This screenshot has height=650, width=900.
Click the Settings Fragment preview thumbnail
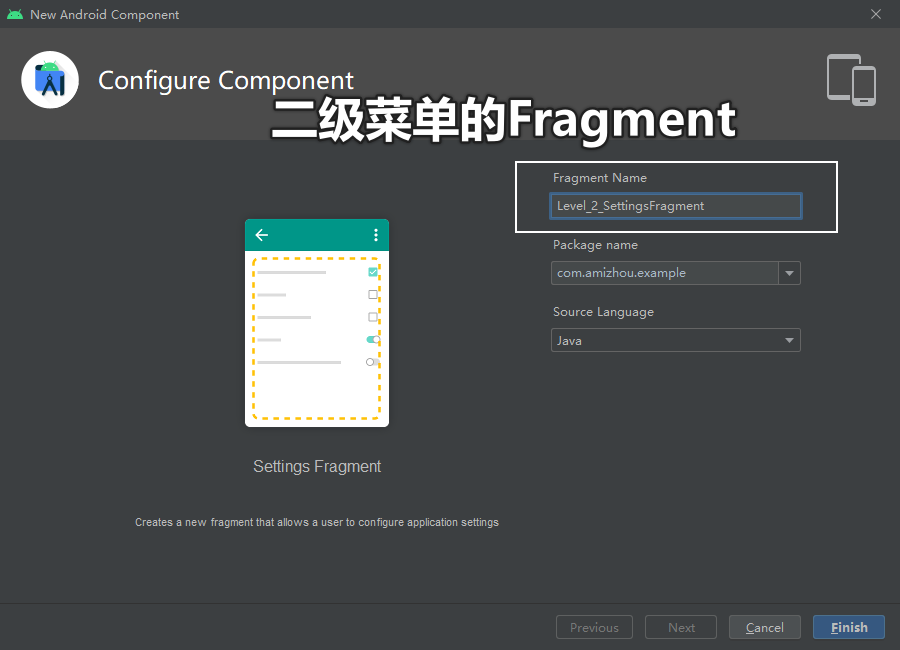317,322
